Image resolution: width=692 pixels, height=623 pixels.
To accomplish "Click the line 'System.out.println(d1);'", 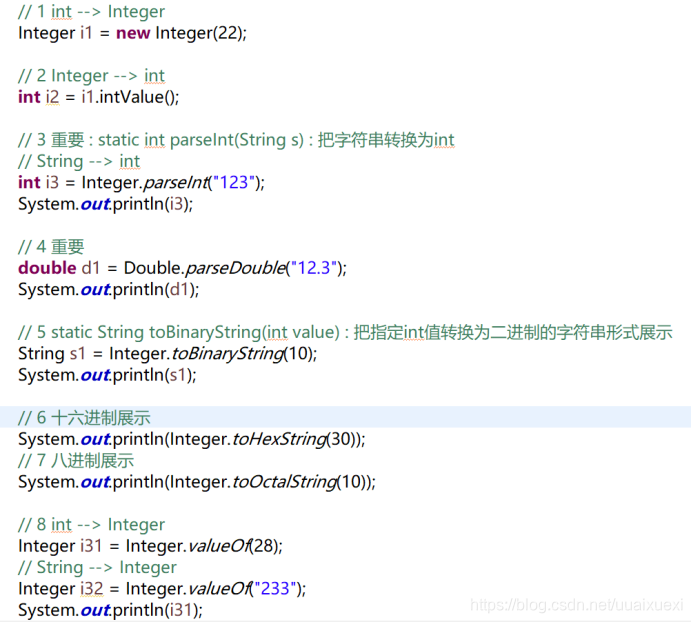I will point(109,290).
